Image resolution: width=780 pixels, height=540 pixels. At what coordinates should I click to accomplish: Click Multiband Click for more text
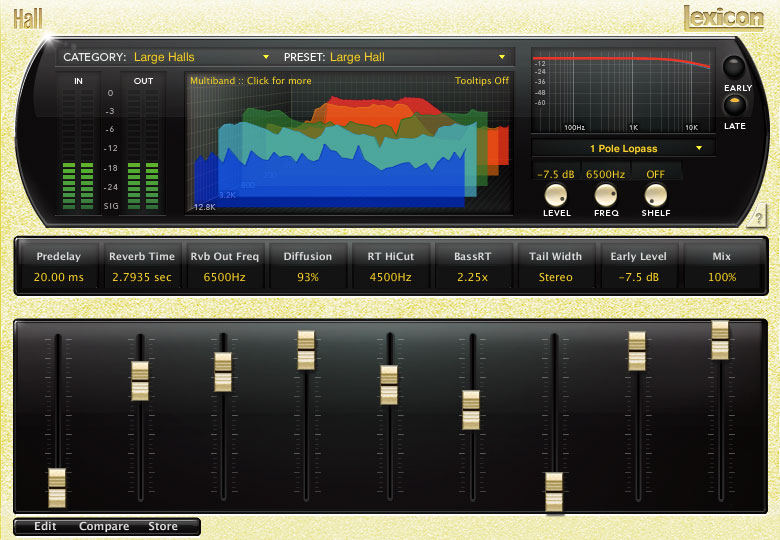(251, 81)
